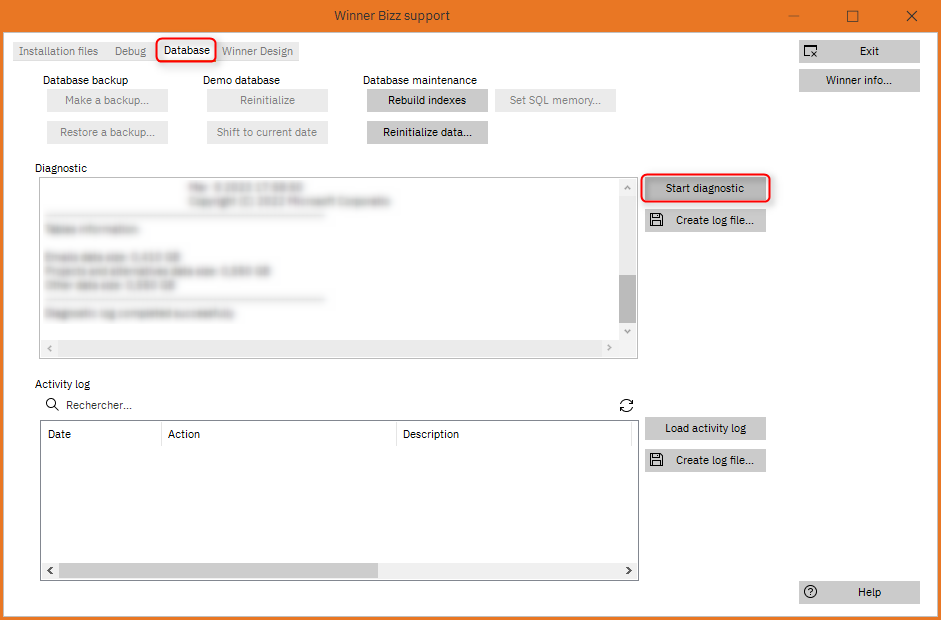Viewport: 941px width, 620px height.
Task: Switch to the Winner Design tab
Action: click(x=259, y=51)
